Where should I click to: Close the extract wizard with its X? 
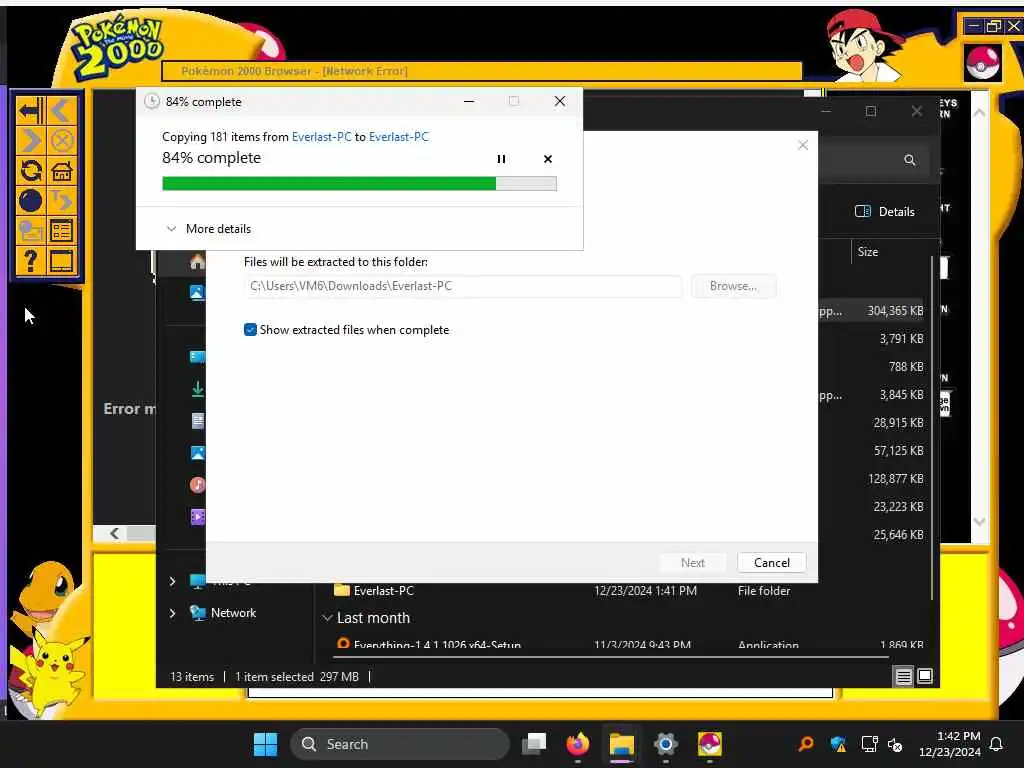pos(803,145)
